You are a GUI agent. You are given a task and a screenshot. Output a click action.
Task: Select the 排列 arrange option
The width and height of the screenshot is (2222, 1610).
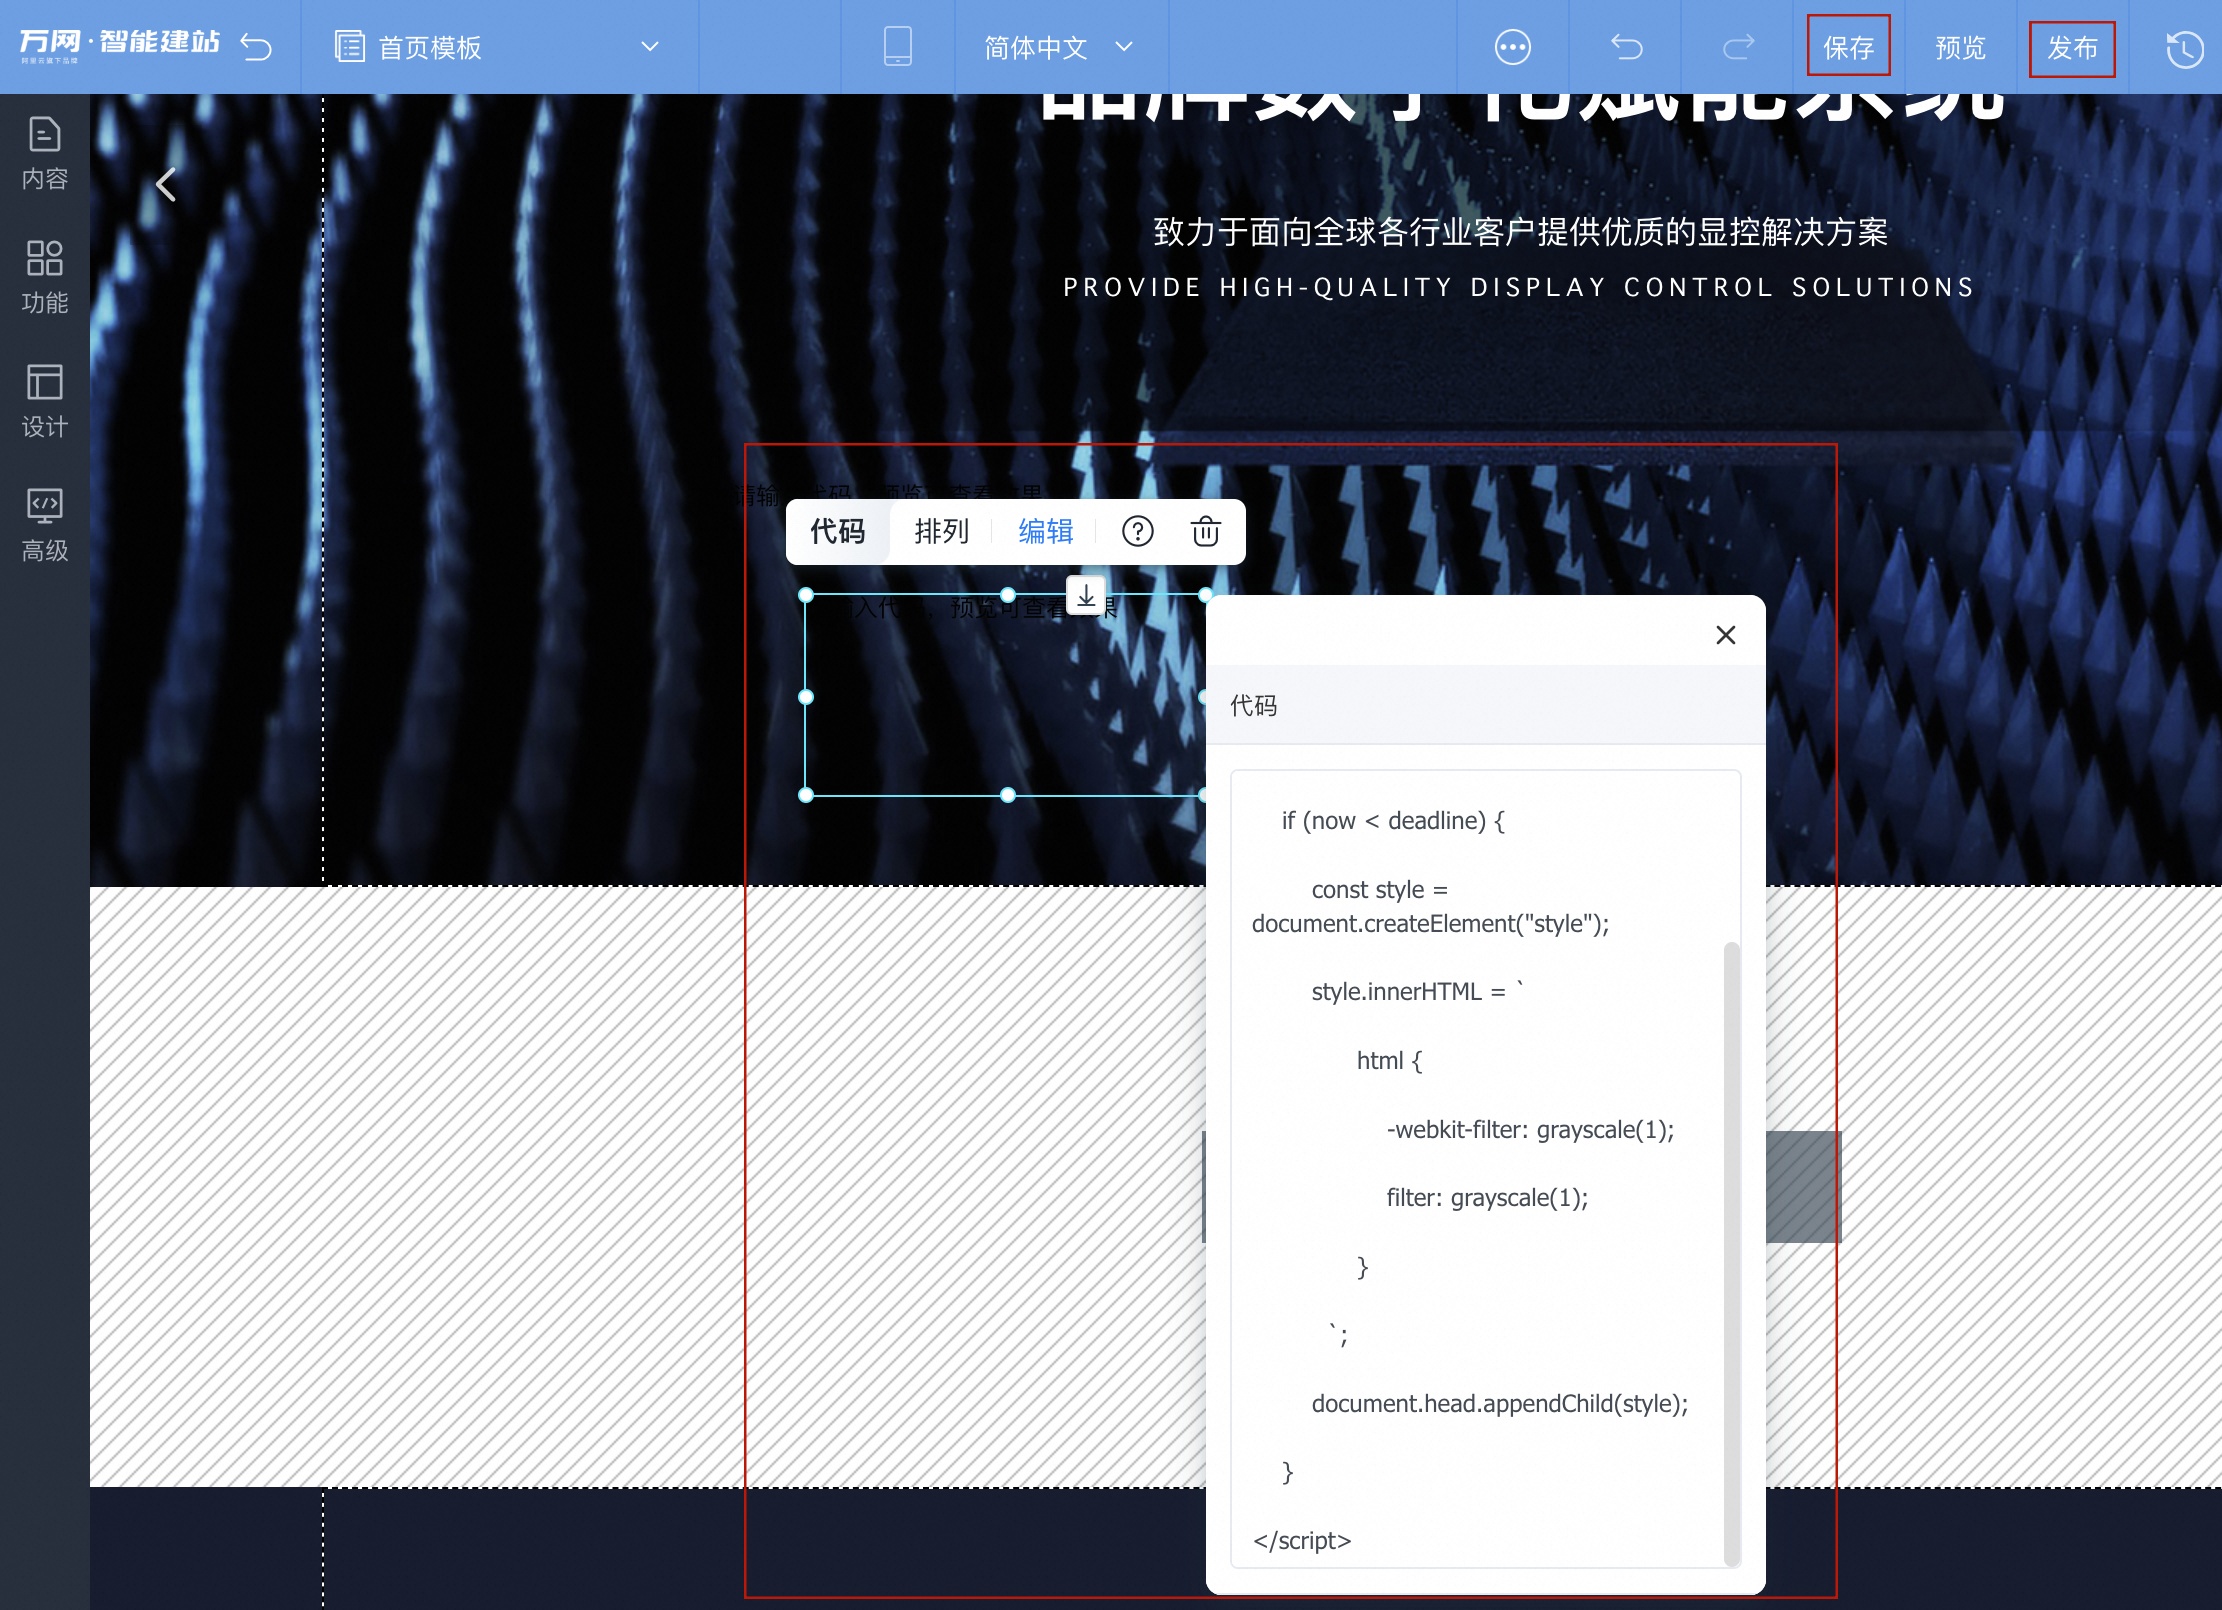[x=941, y=531]
